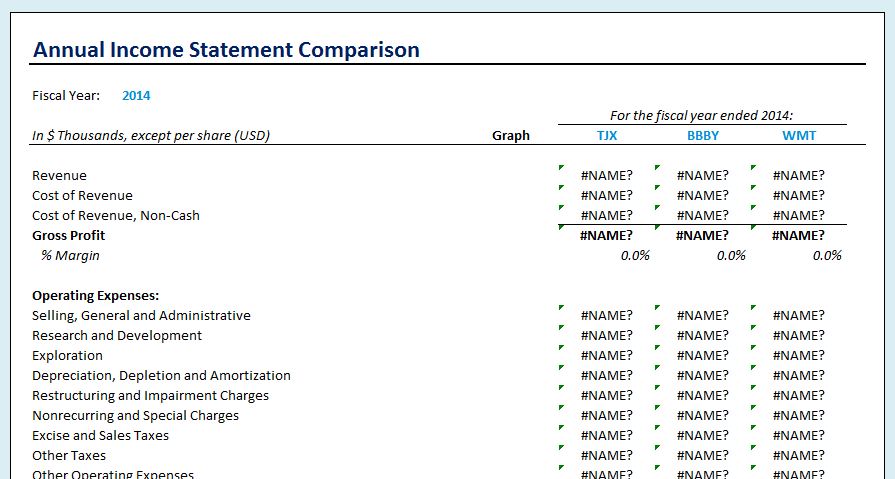Select the Cost of Revenue row label

pos(82,195)
